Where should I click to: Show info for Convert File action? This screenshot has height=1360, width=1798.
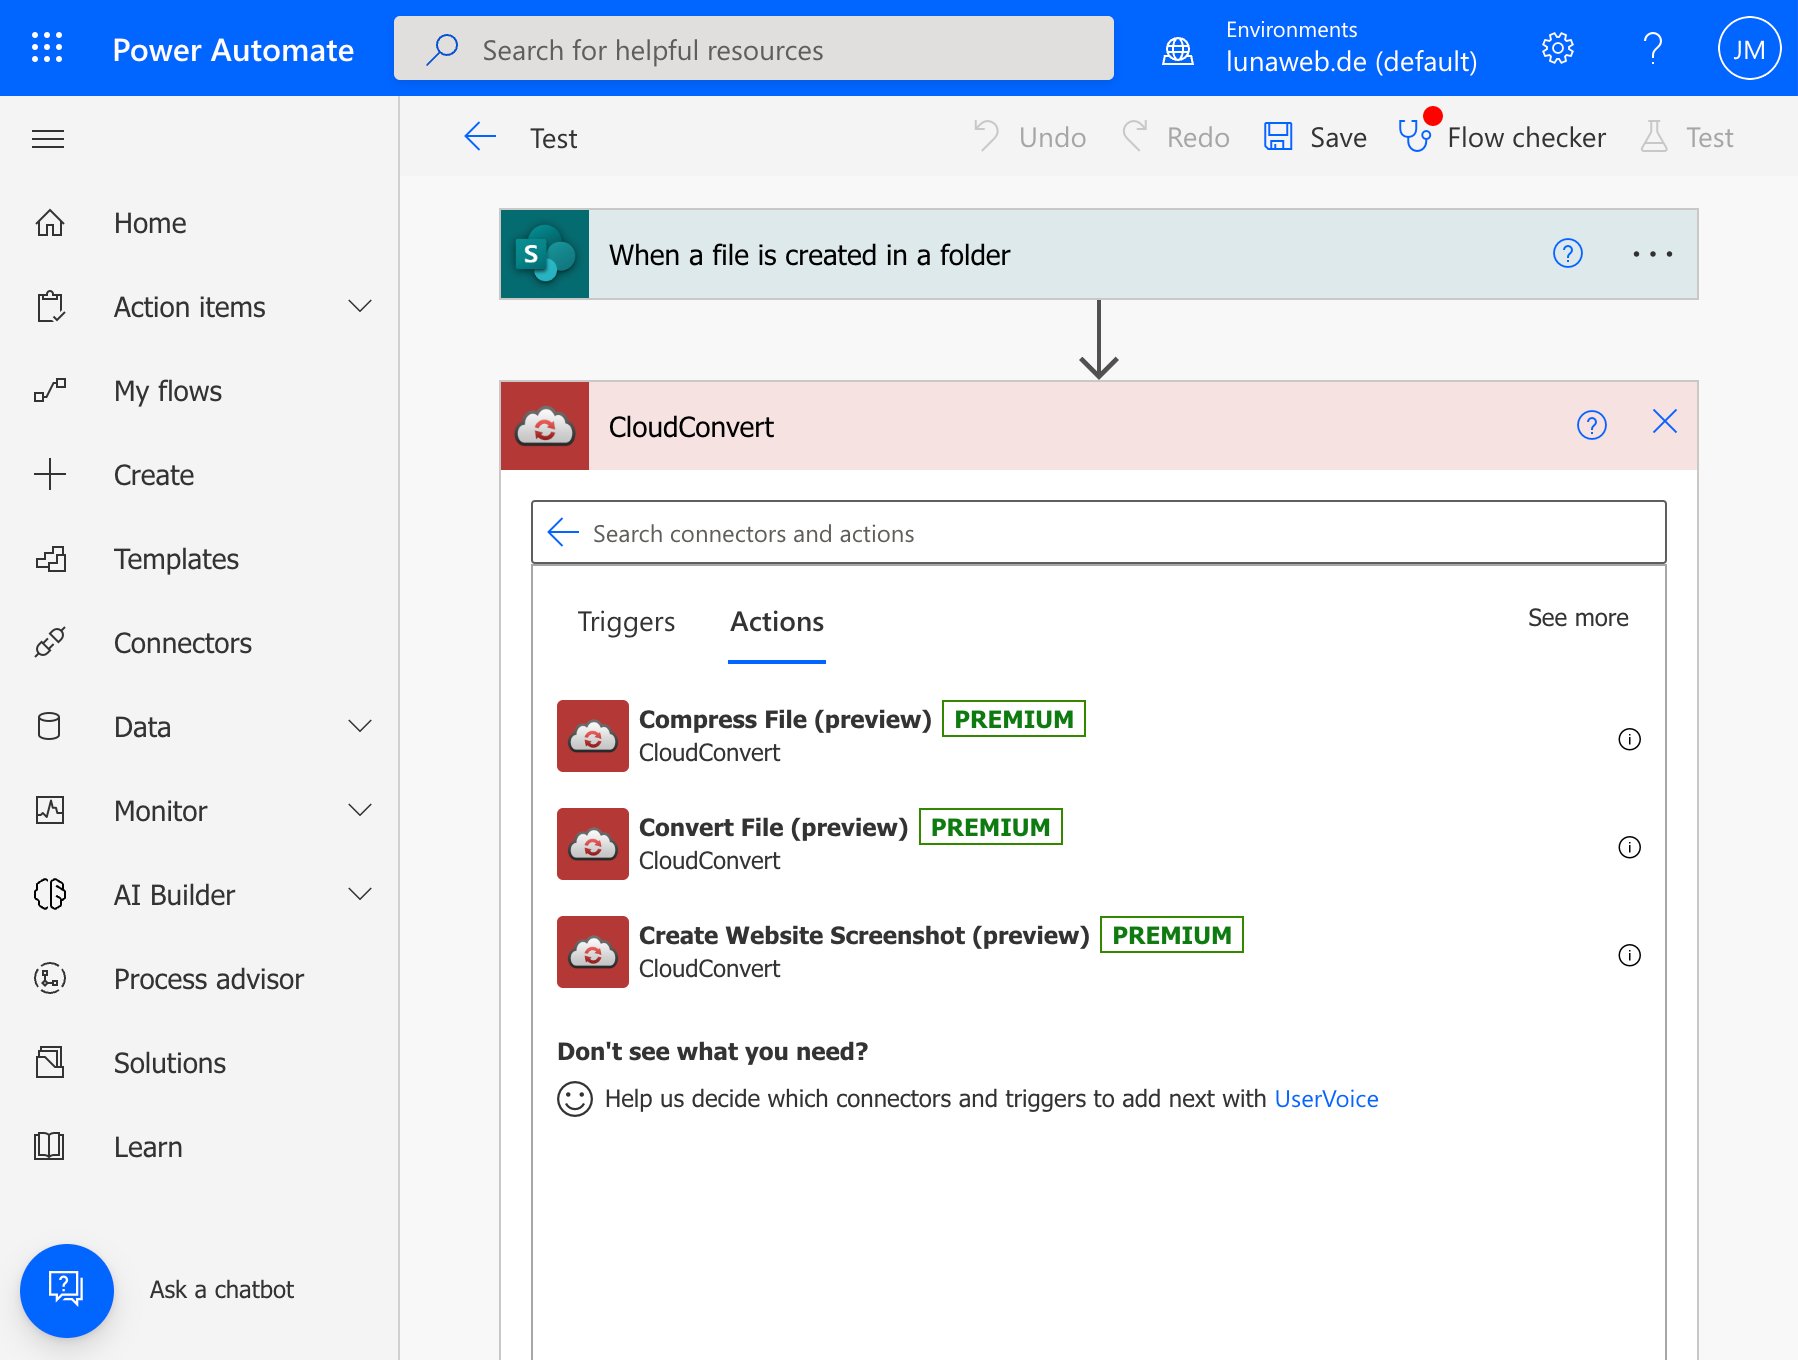click(1630, 847)
